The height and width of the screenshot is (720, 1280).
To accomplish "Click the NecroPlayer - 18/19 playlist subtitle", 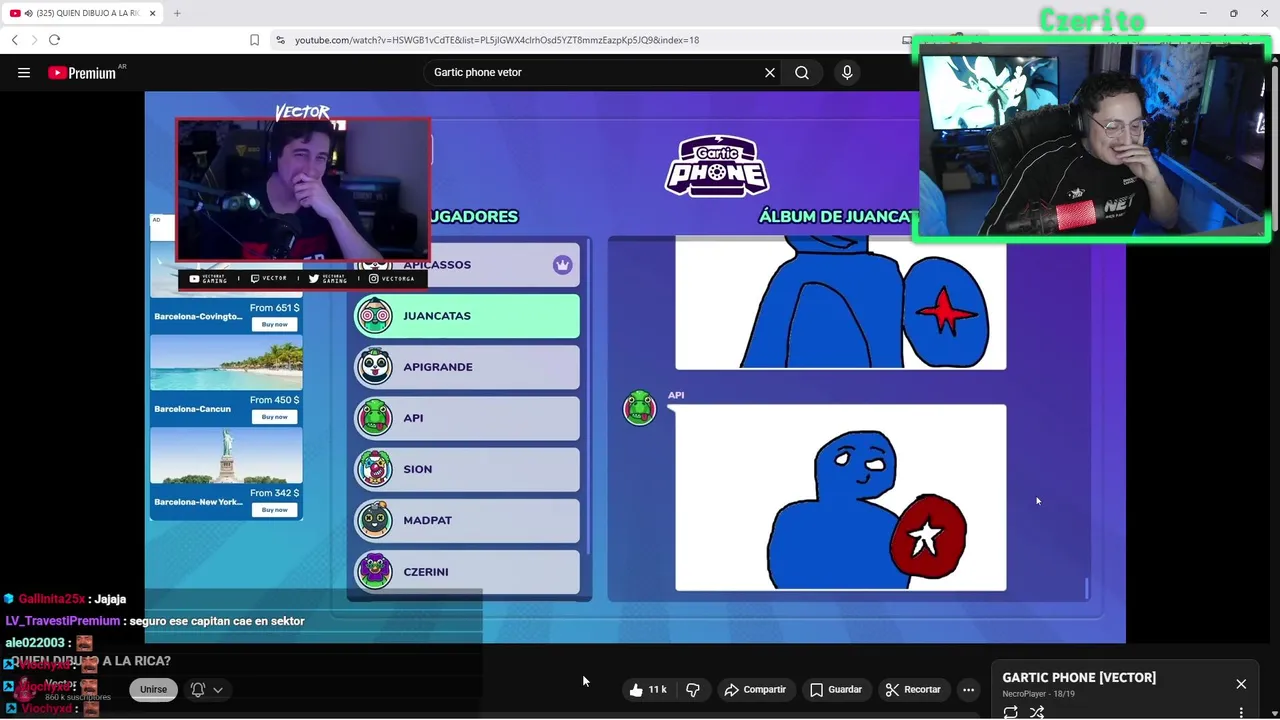I will [1038, 694].
